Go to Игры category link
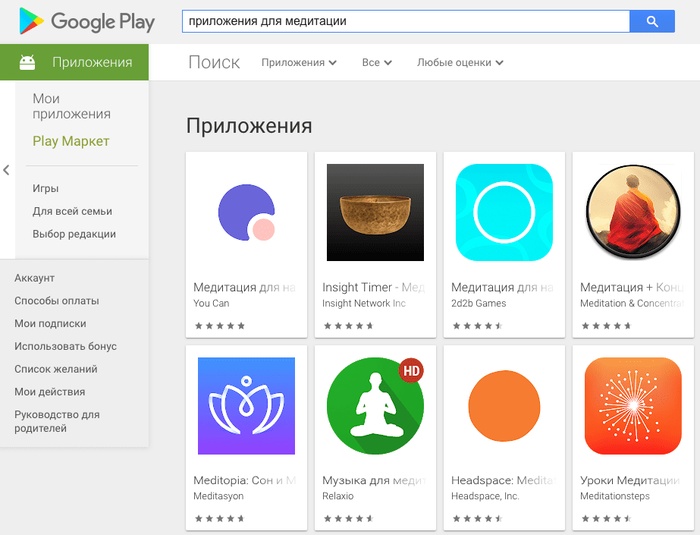The height and width of the screenshot is (535, 700). pos(46,188)
